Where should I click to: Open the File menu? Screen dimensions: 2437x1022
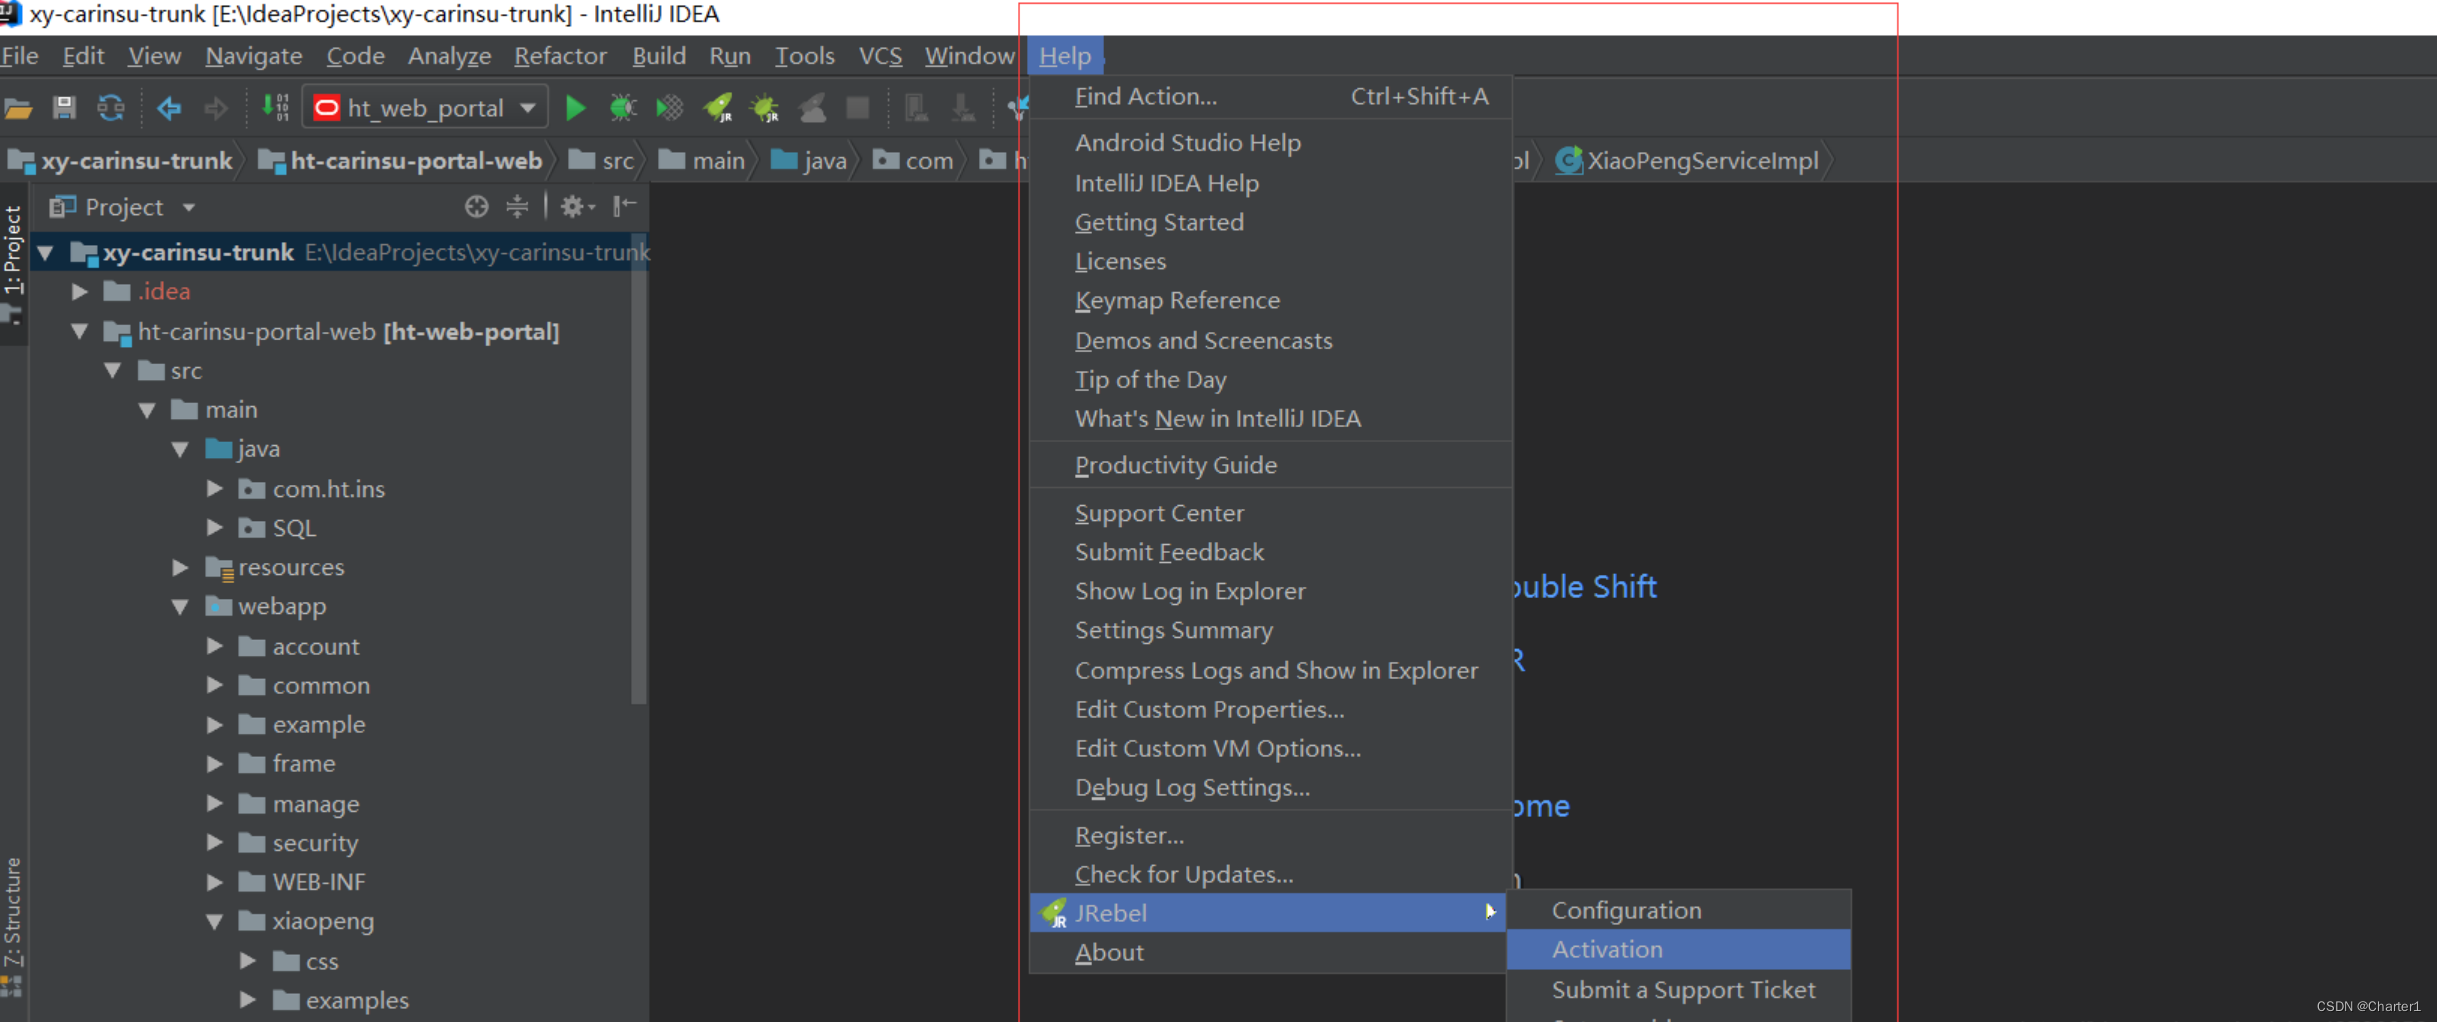point(20,56)
